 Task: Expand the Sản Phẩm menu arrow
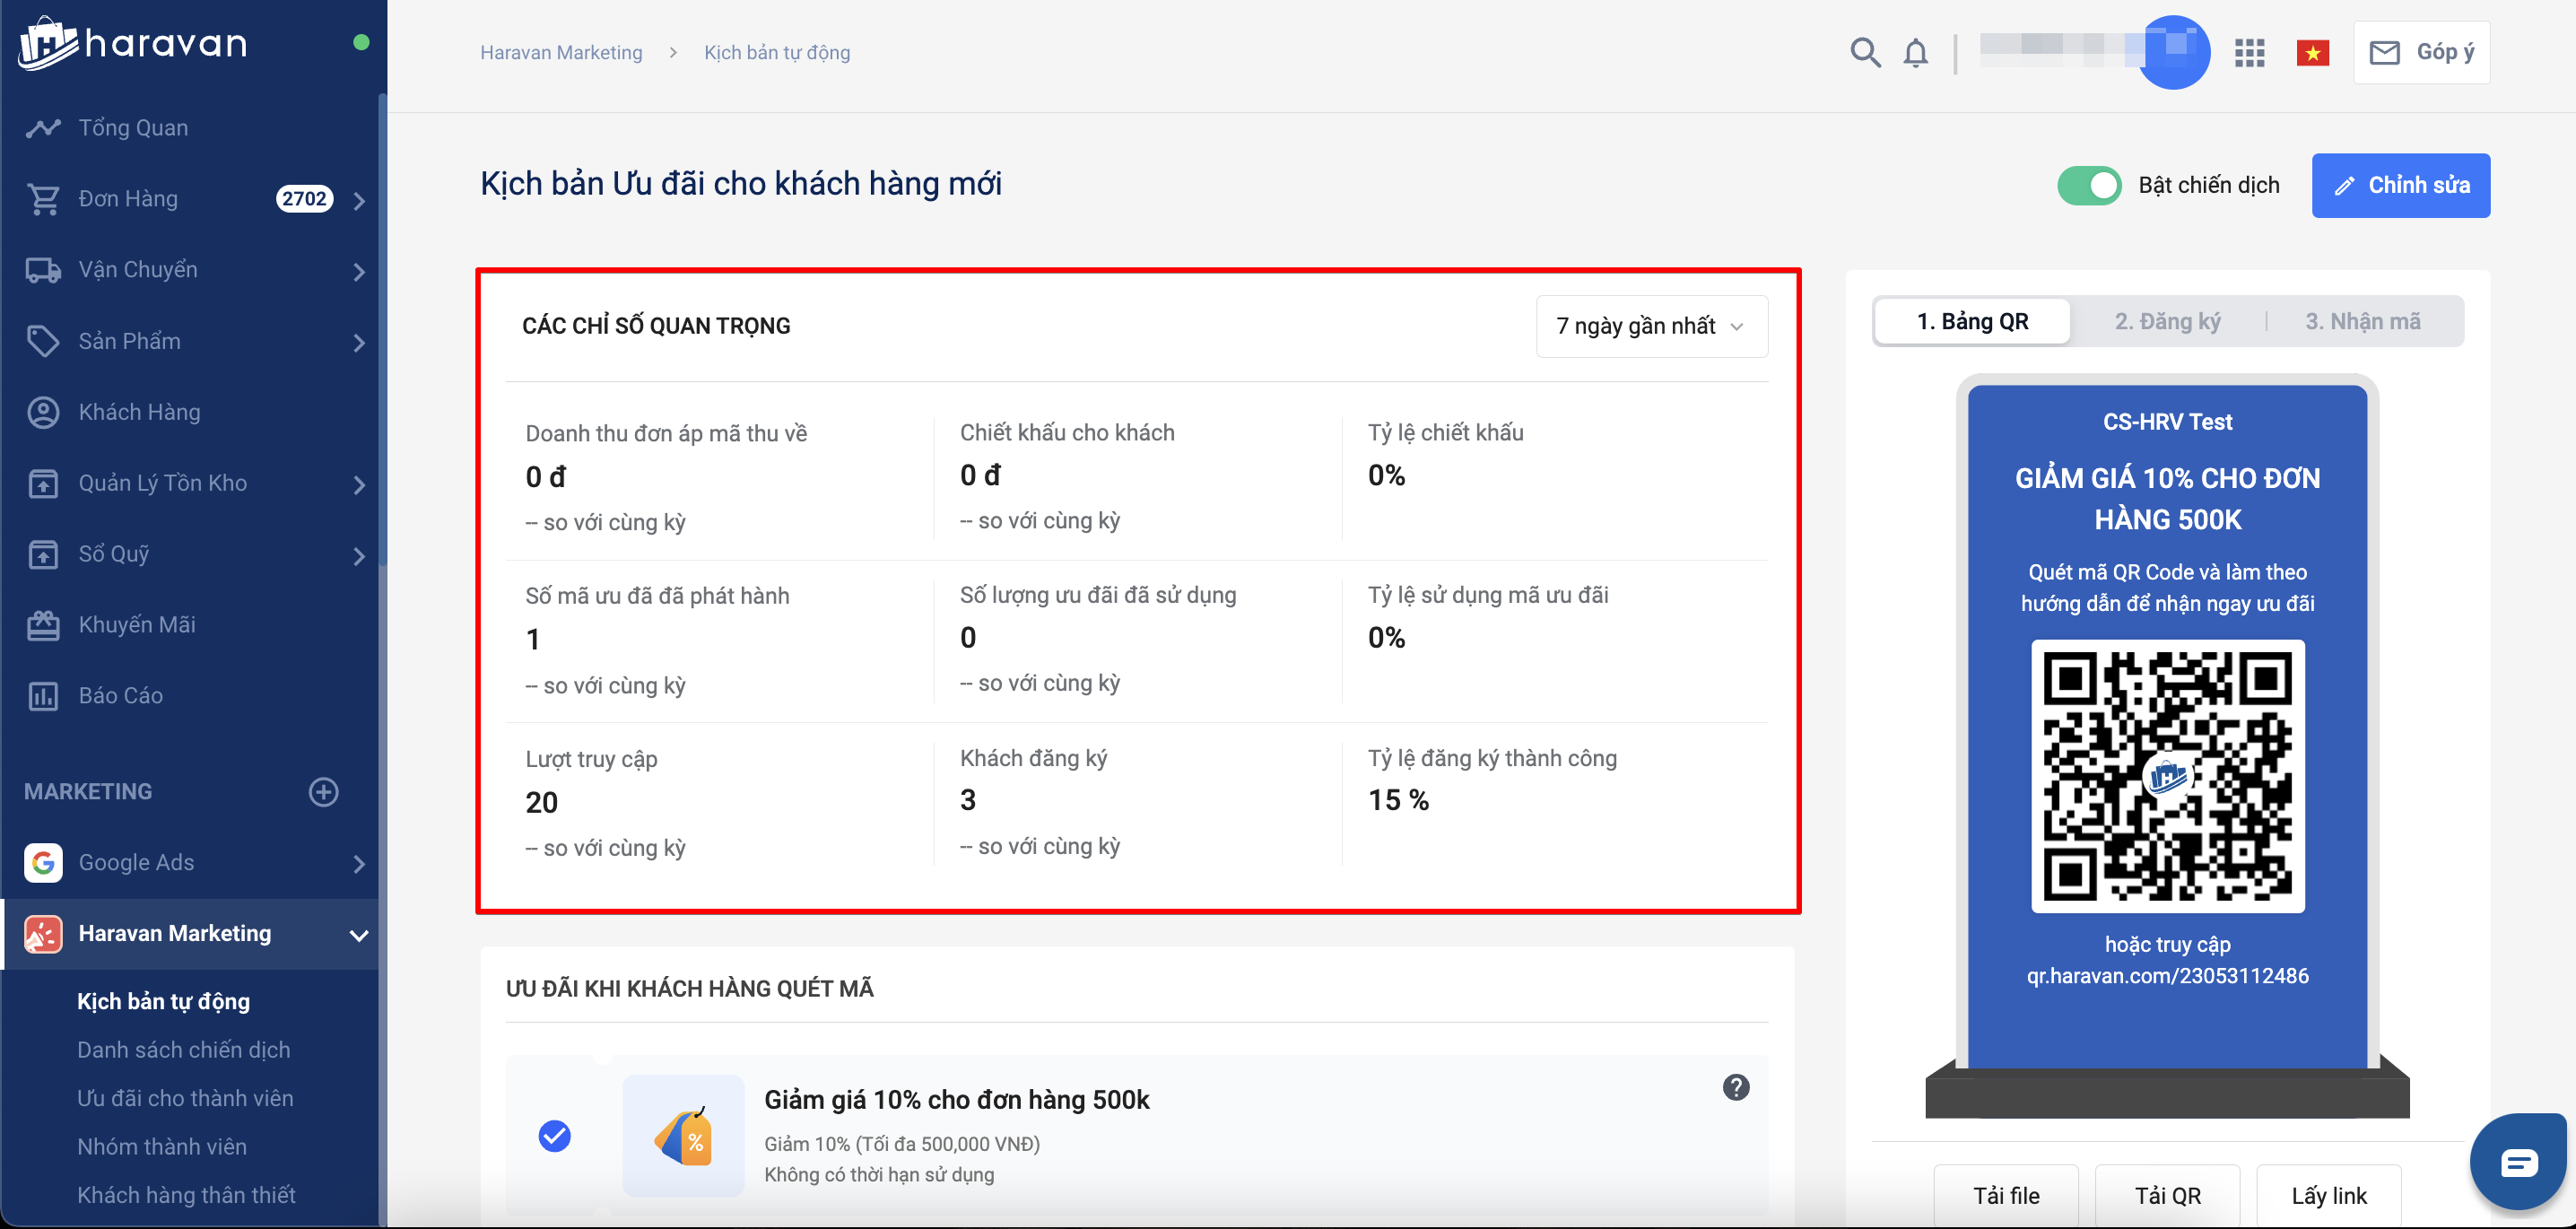[359, 342]
